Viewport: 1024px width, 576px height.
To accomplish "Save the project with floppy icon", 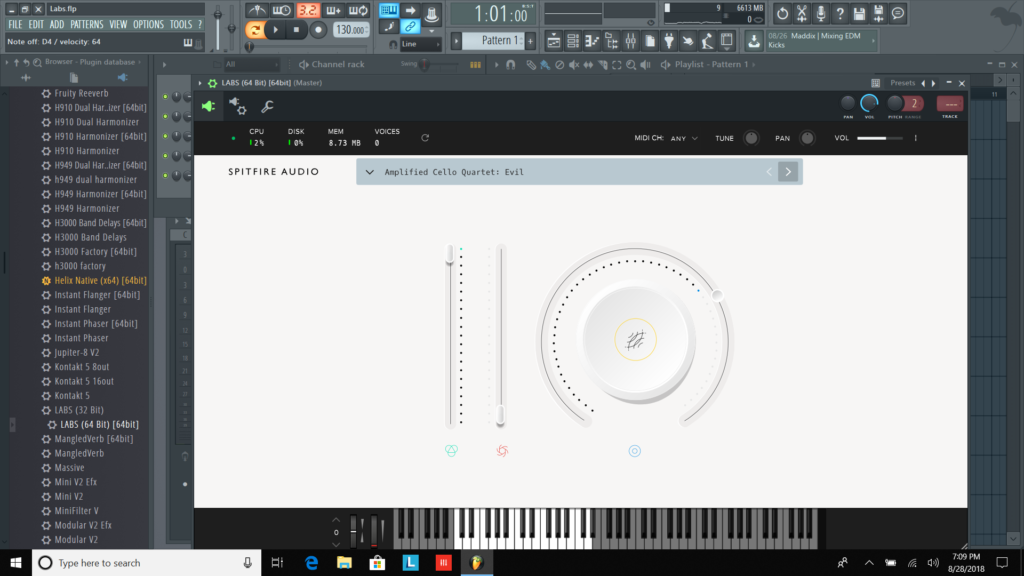I will click(859, 12).
